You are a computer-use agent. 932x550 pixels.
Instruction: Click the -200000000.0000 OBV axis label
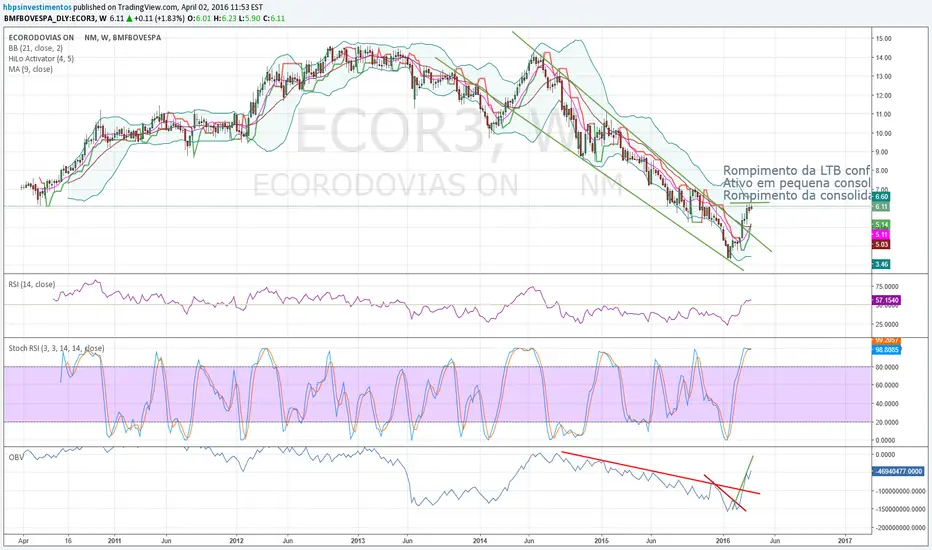(899, 527)
